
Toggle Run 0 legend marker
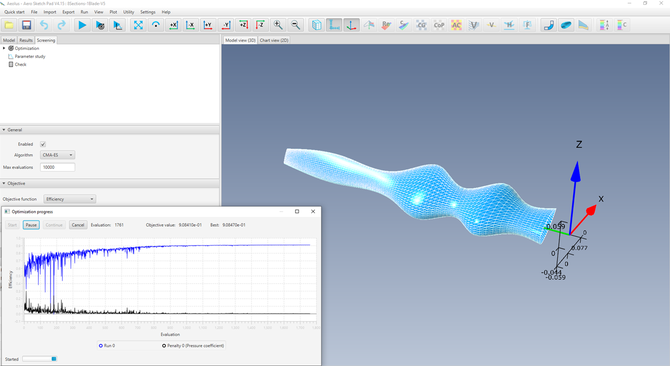tap(101, 346)
